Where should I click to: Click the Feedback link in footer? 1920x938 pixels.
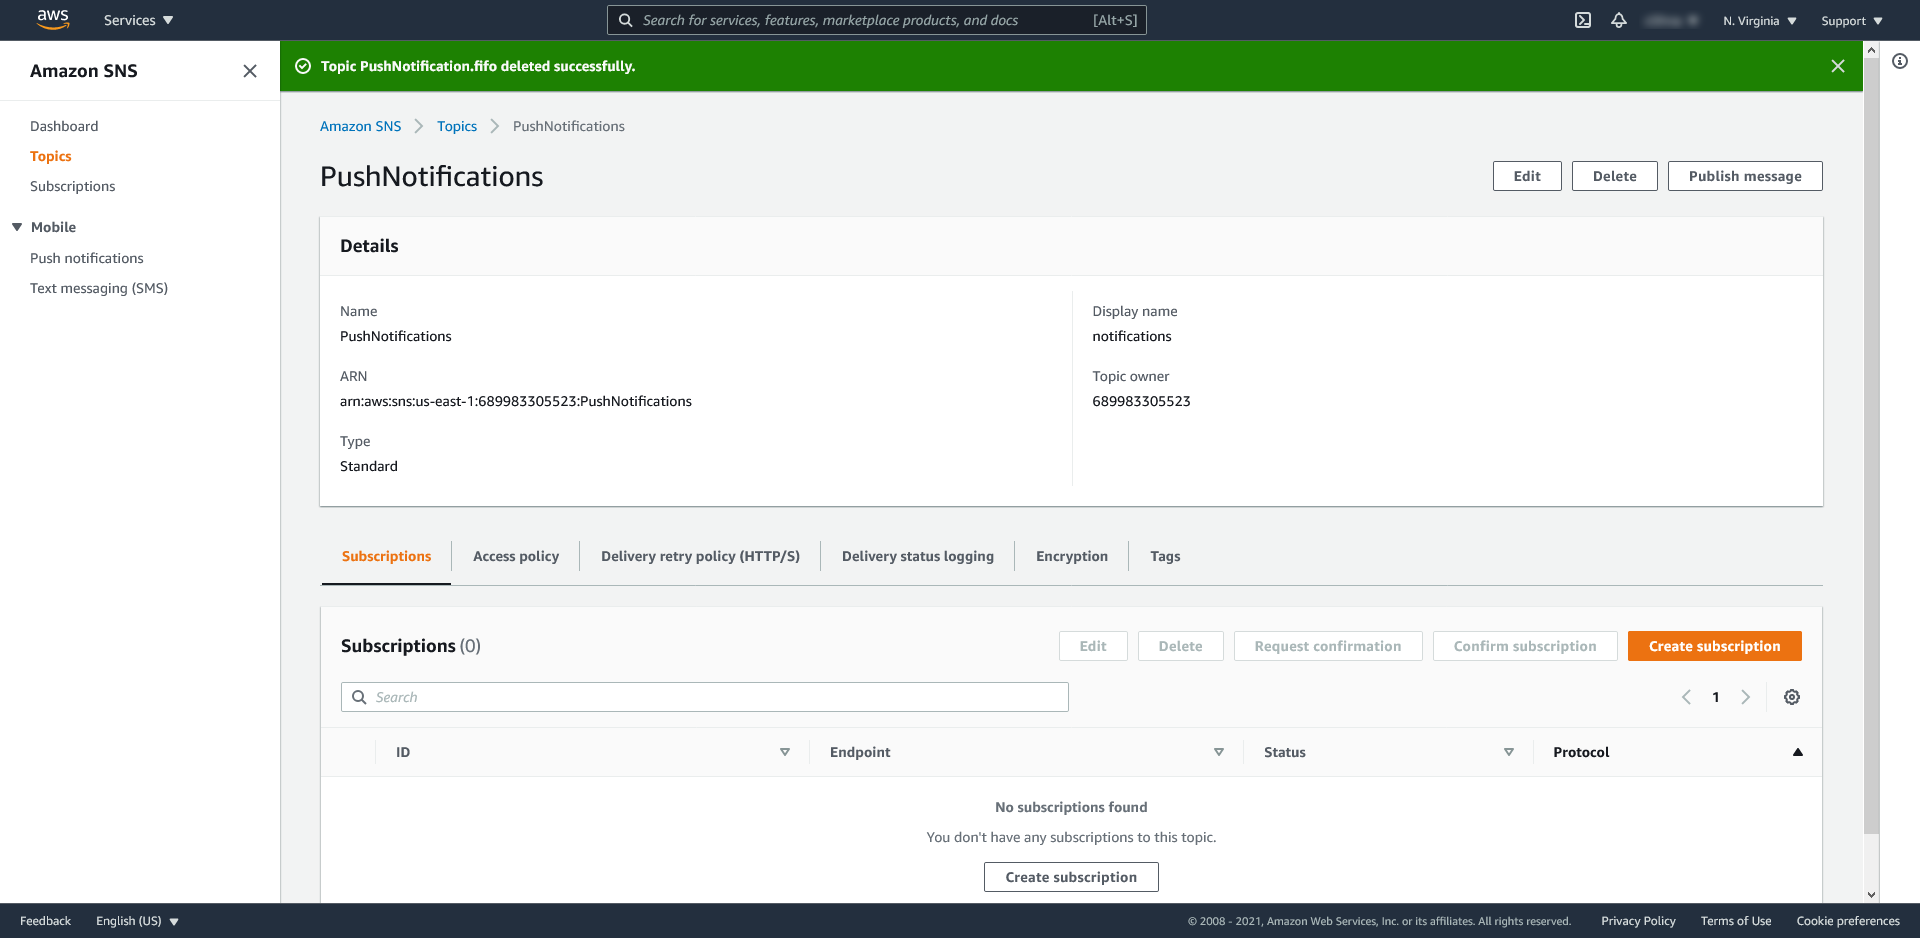[45, 921]
